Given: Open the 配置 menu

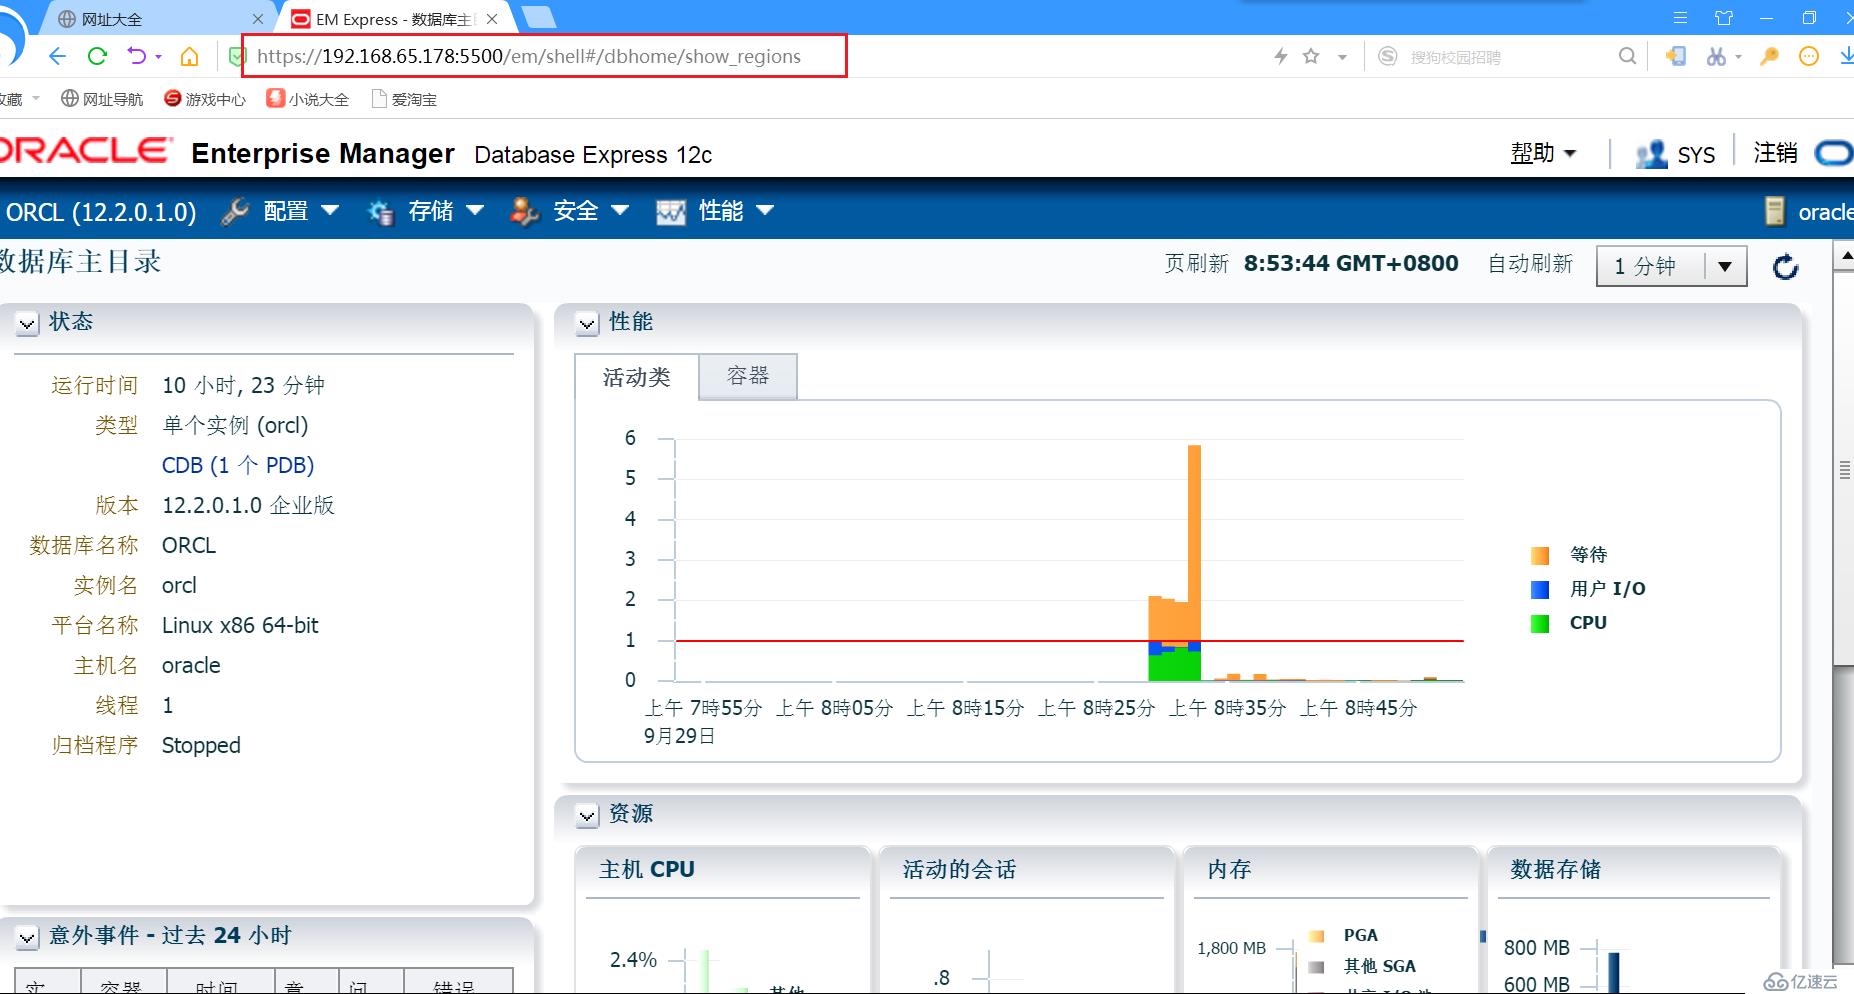Looking at the screenshot, I should click(301, 211).
